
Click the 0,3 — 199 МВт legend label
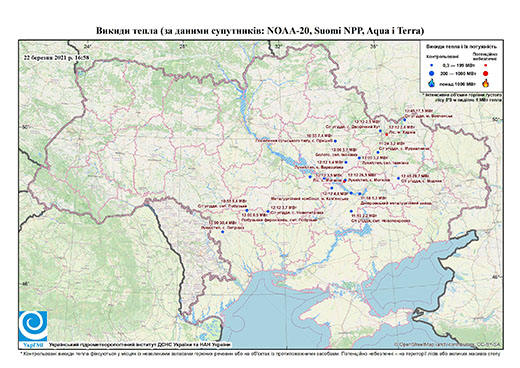point(459,66)
